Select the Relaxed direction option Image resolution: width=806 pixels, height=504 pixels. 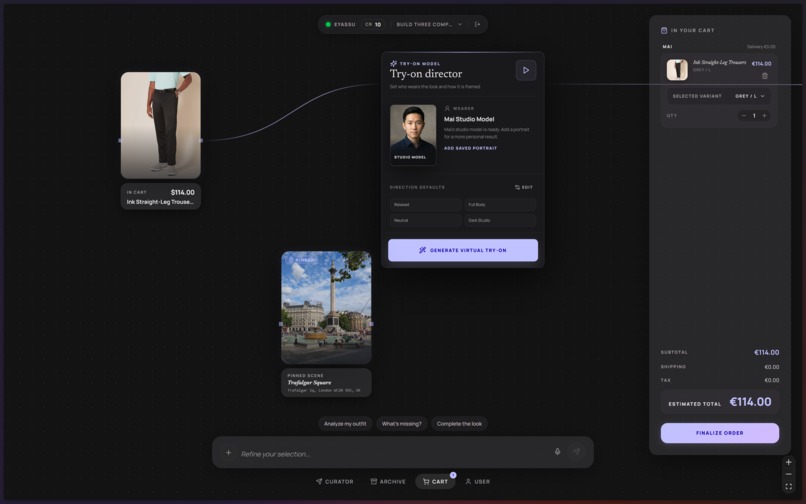pyautogui.click(x=425, y=205)
